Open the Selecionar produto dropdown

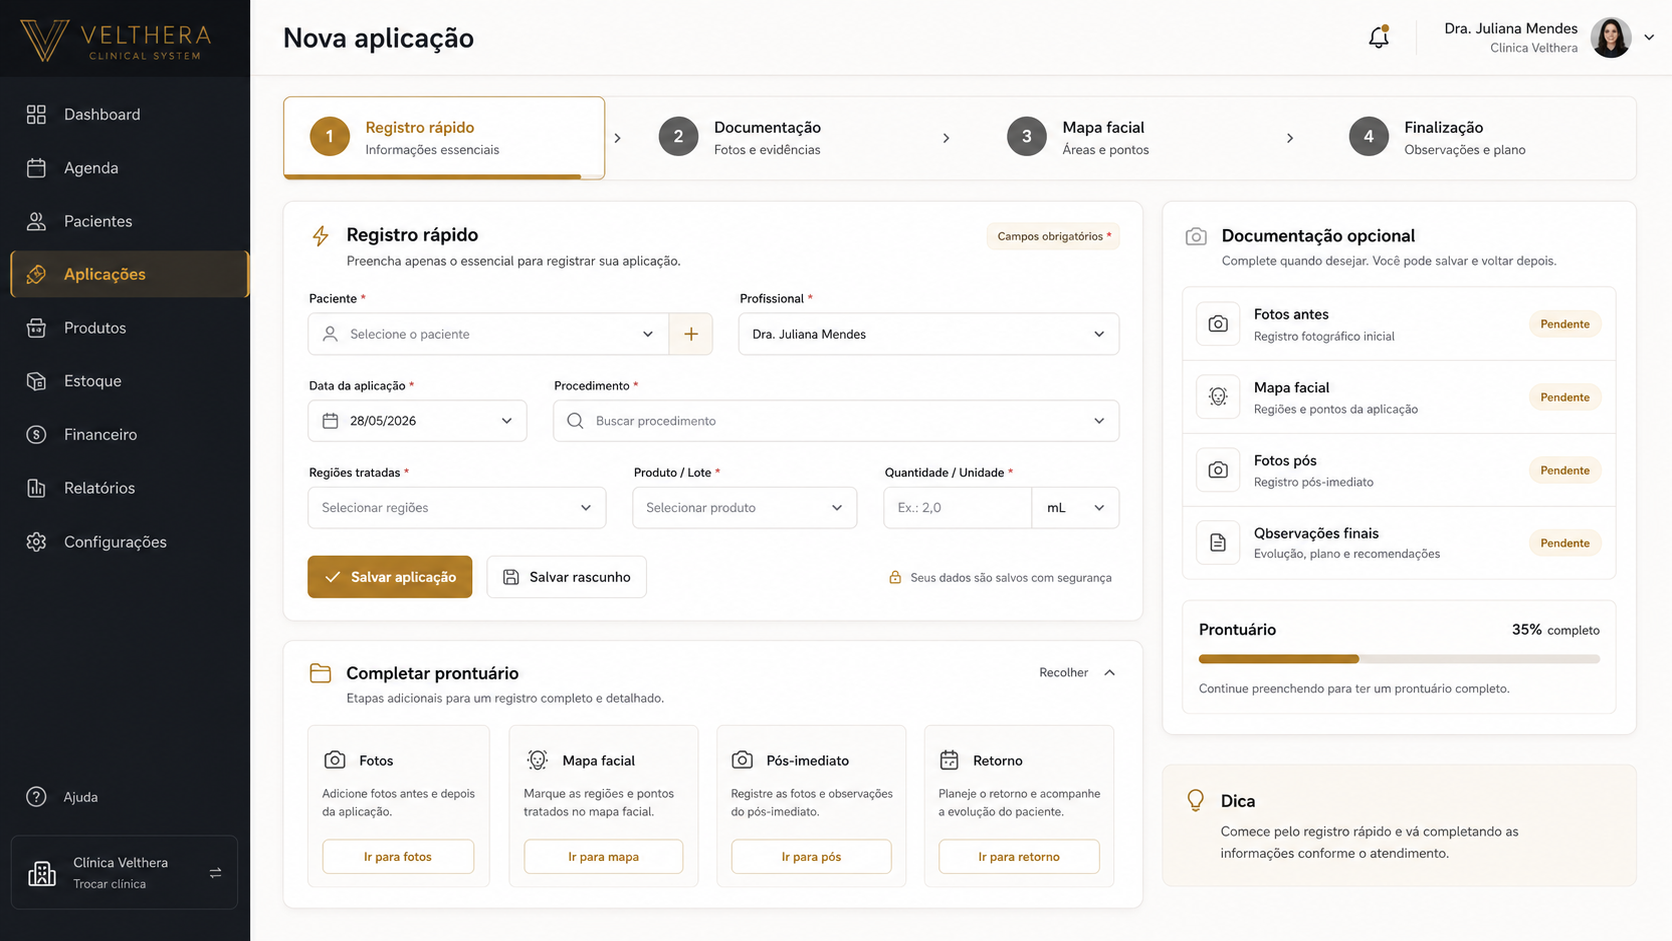click(x=745, y=508)
